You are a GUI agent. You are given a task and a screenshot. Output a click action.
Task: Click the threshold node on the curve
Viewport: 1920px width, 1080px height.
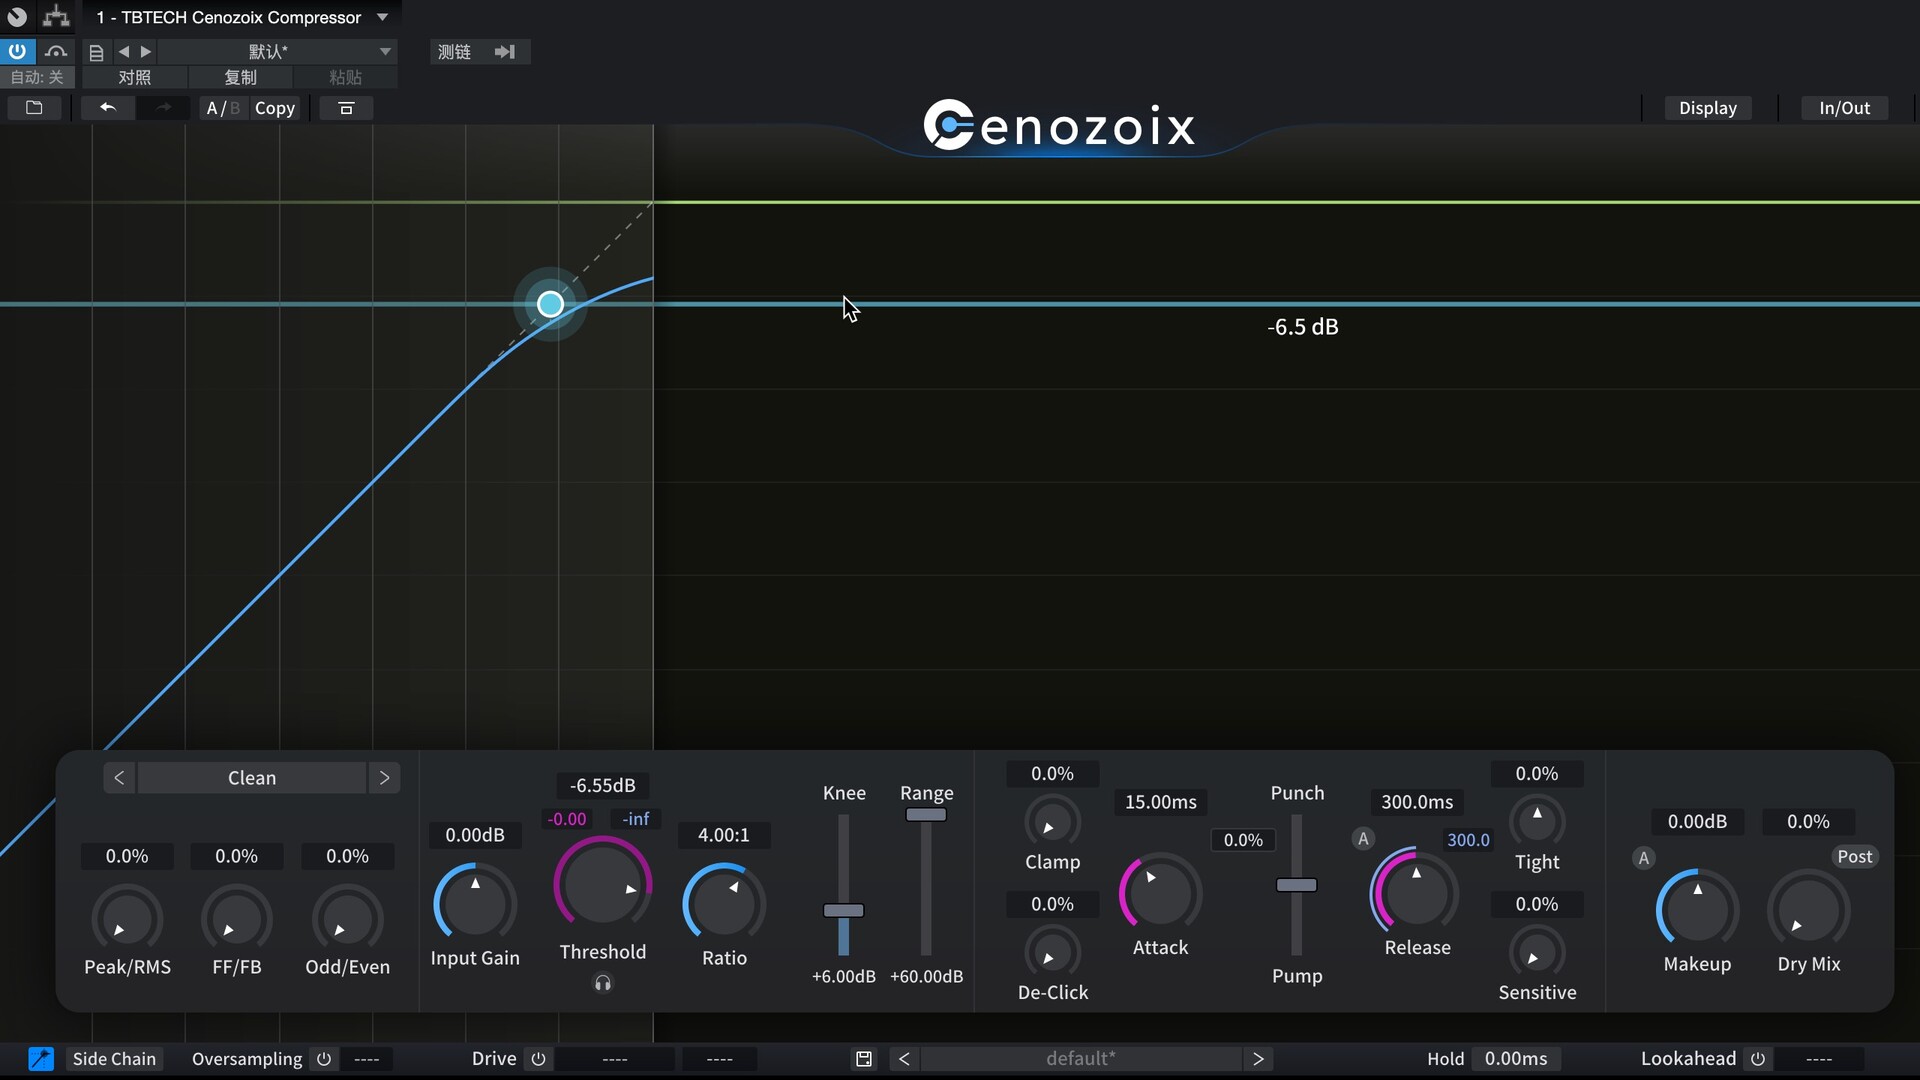[550, 304]
